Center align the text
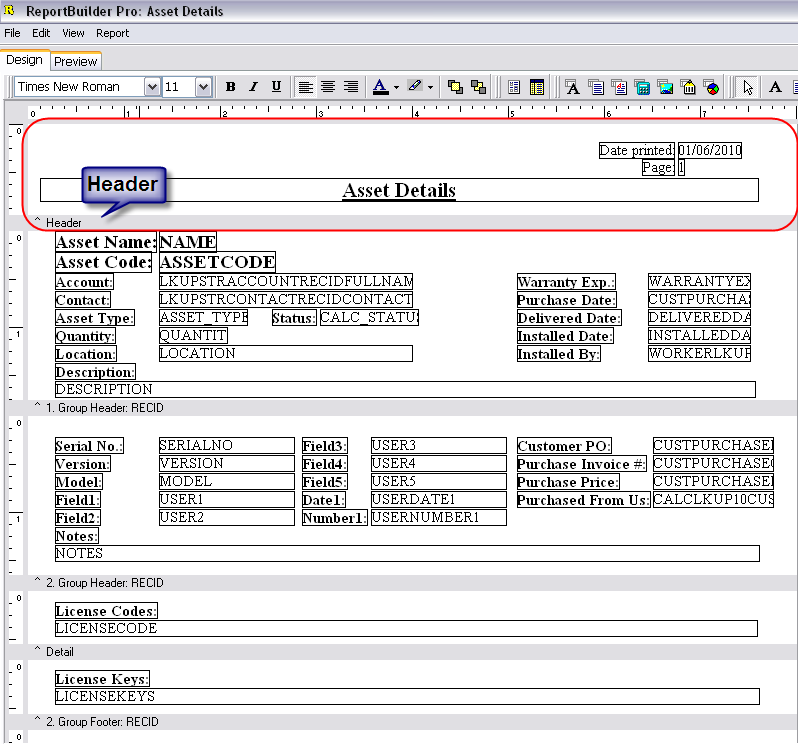 click(328, 87)
